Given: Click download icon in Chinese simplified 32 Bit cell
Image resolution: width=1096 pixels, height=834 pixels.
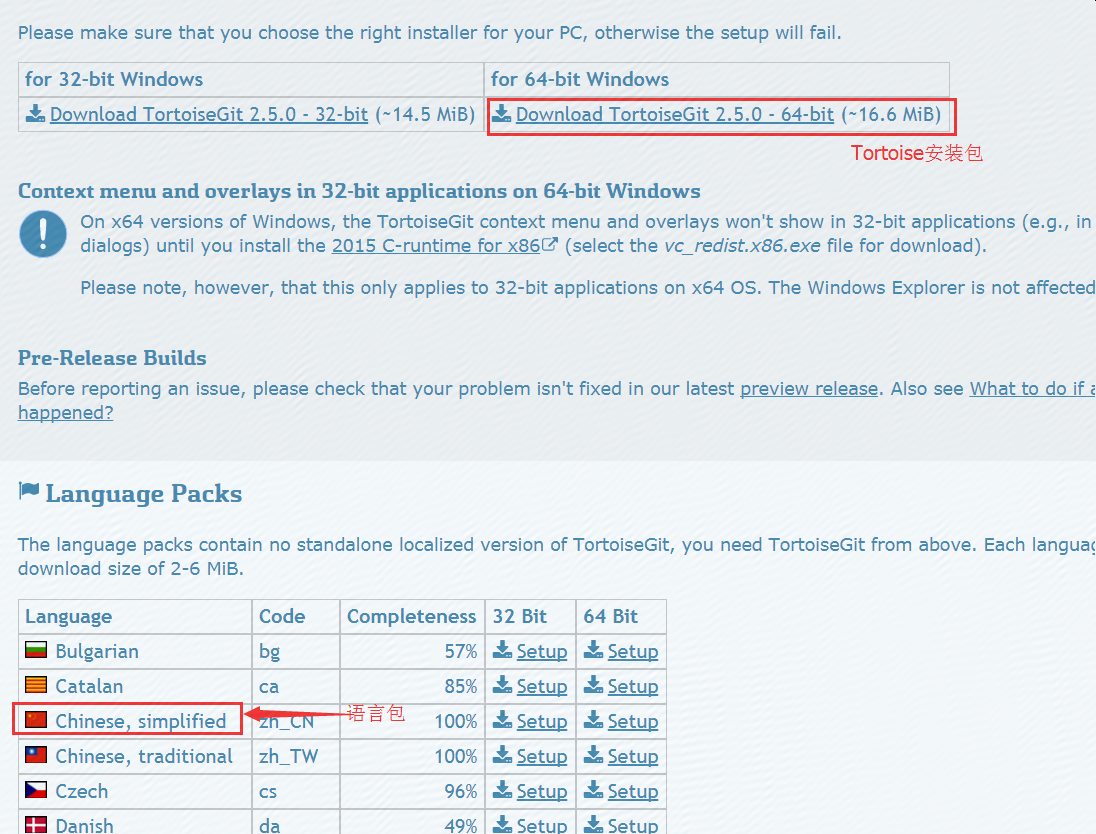Looking at the screenshot, I should [502, 719].
